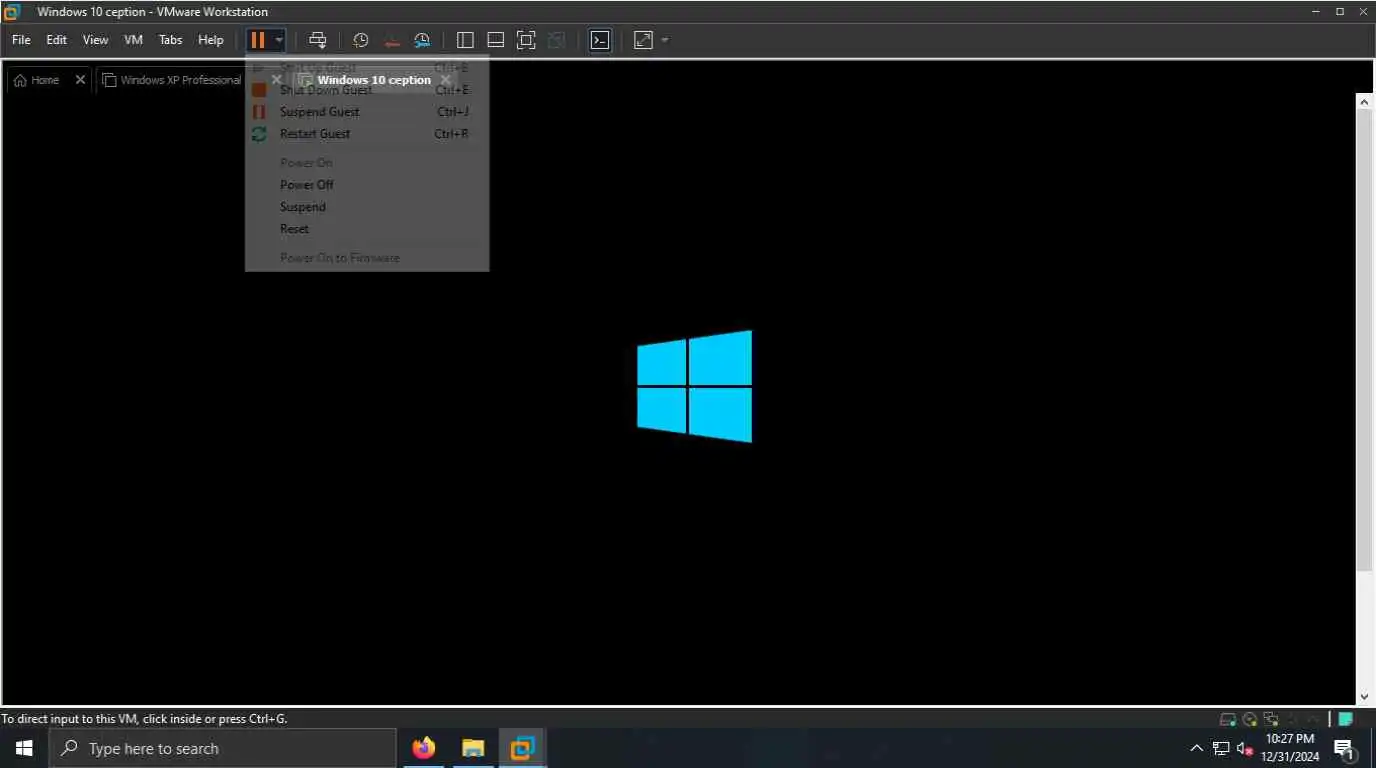Close the Windows 10 ception tab
Viewport: 1376px width, 768px height.
[446, 80]
